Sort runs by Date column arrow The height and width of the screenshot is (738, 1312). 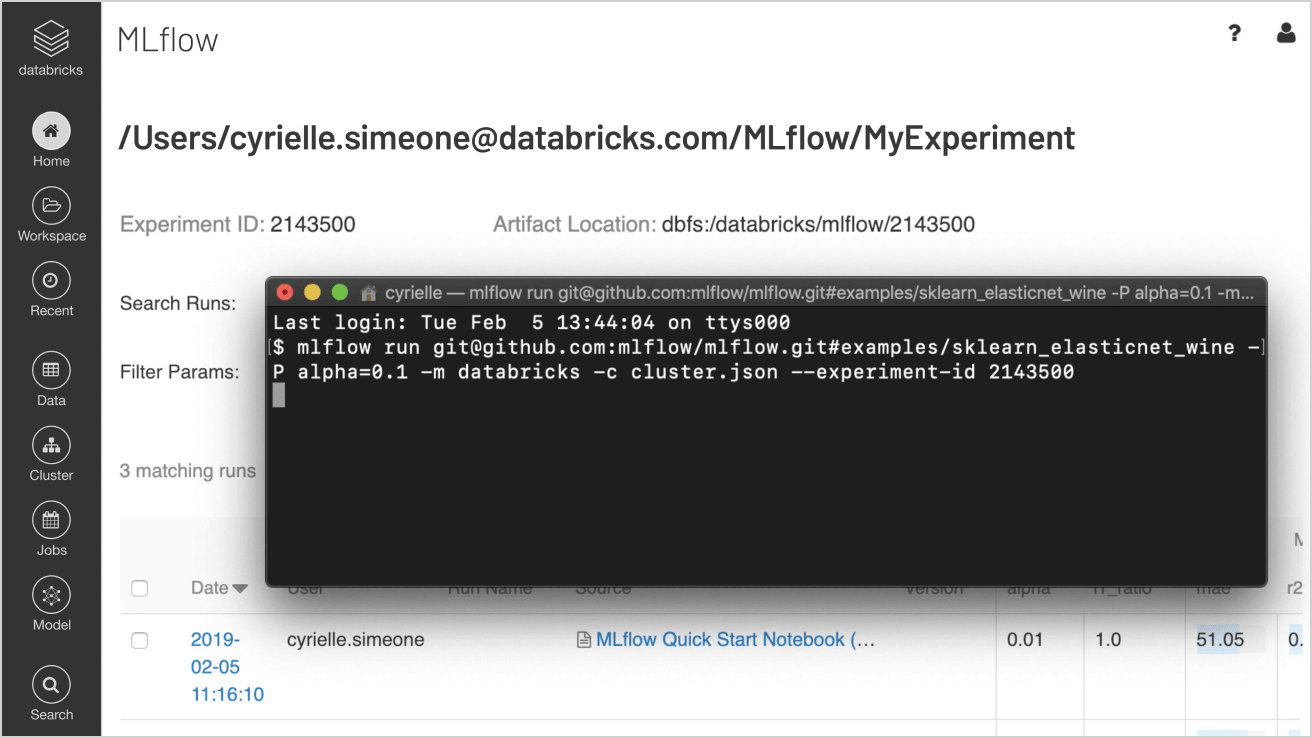[240, 589]
